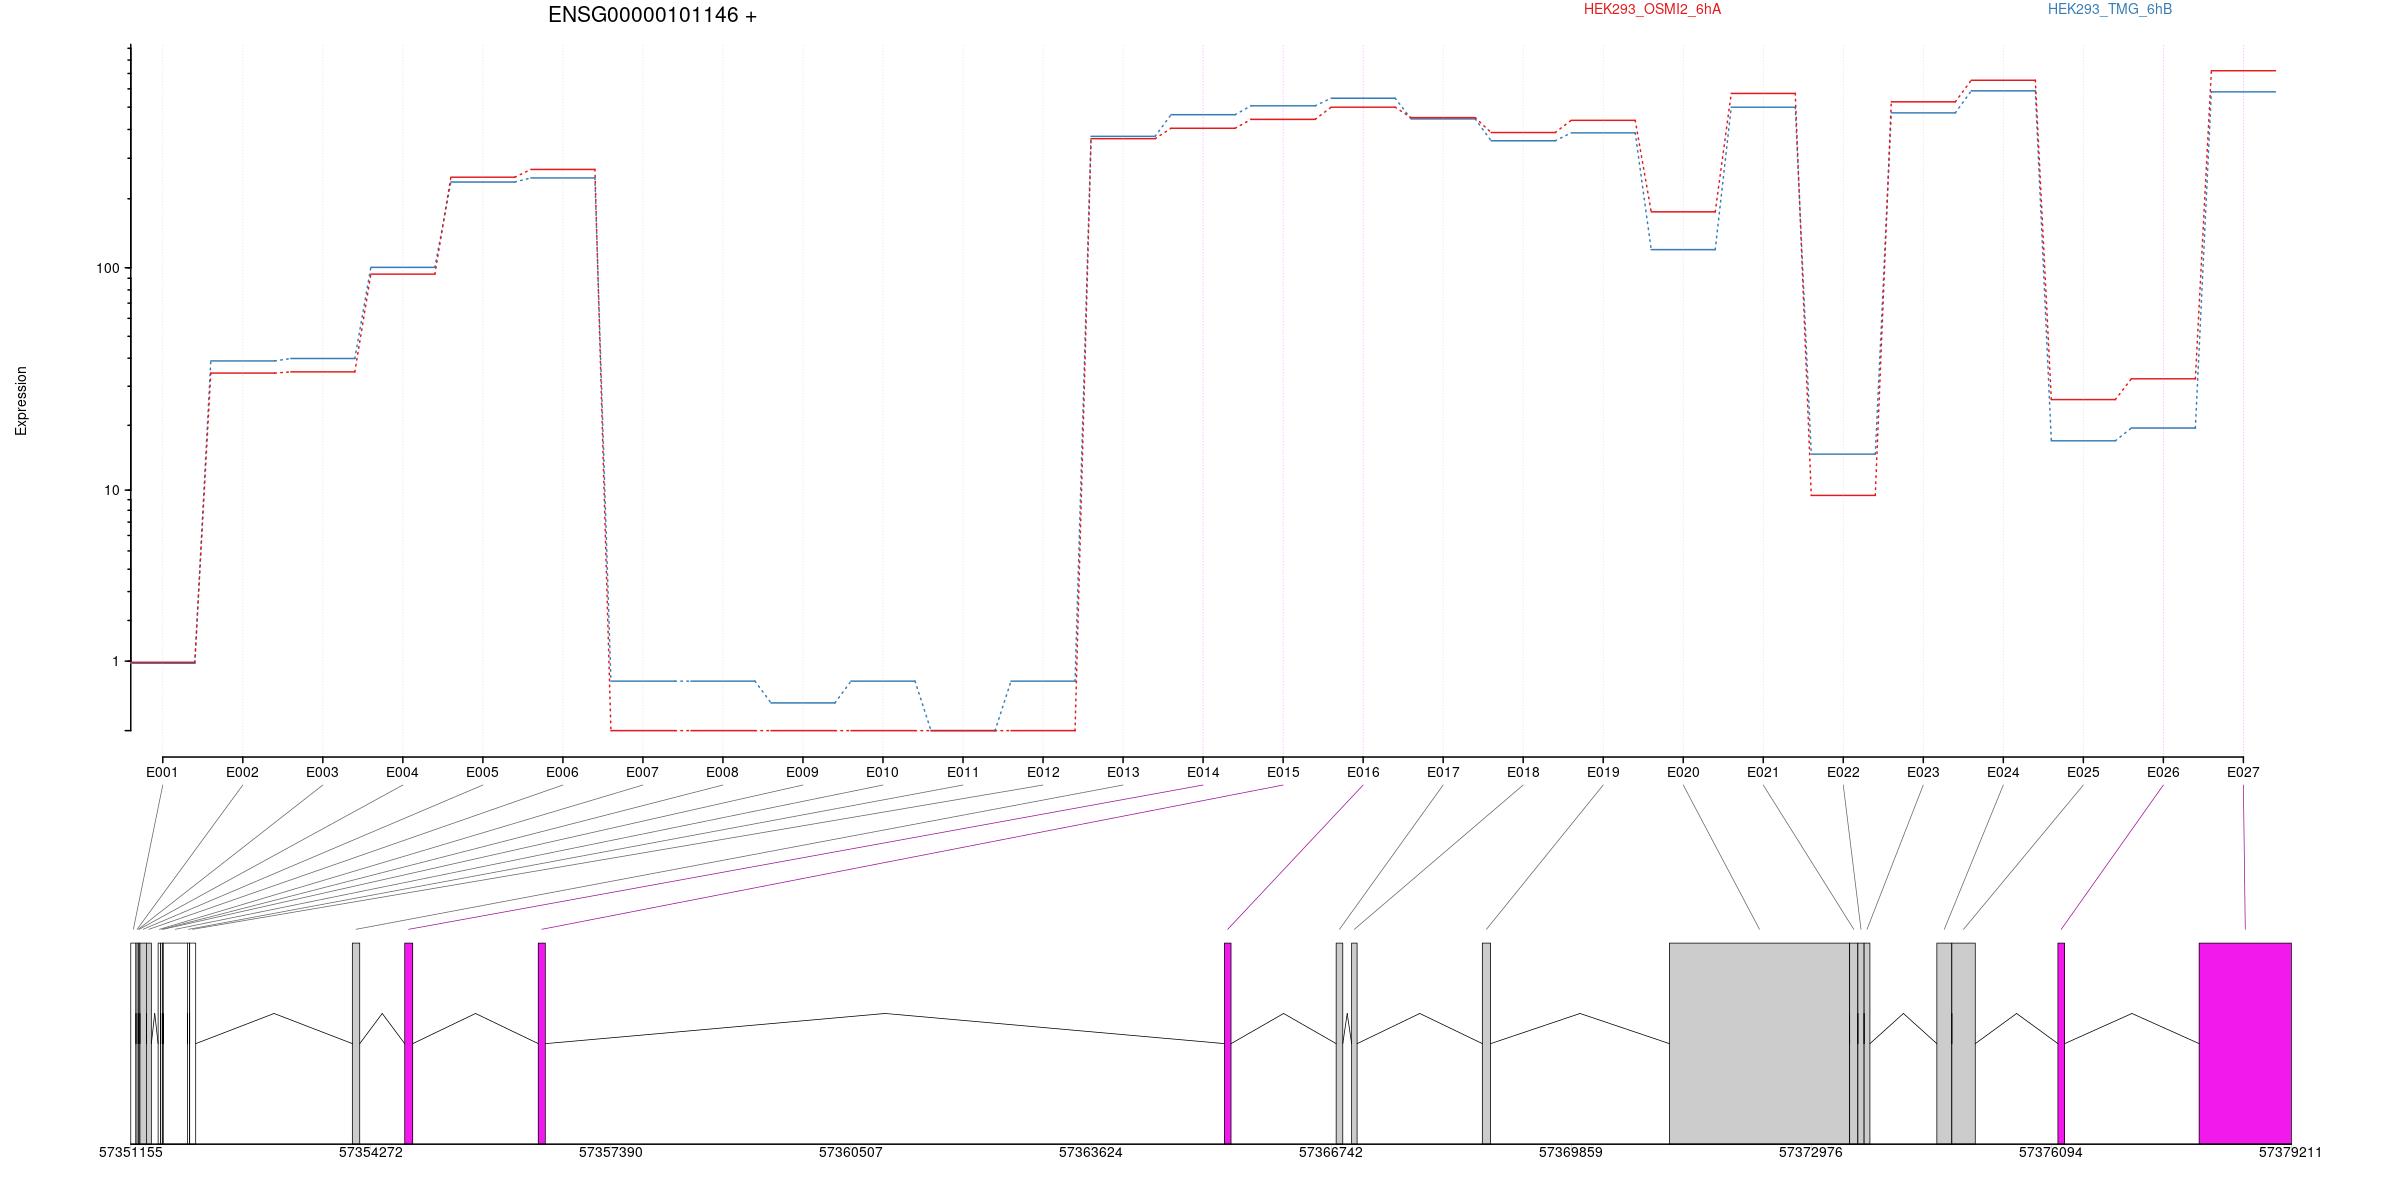The image size is (2400, 1200).
Task: Click the narrow magenta E026 exon bar
Action: click(x=2061, y=1043)
